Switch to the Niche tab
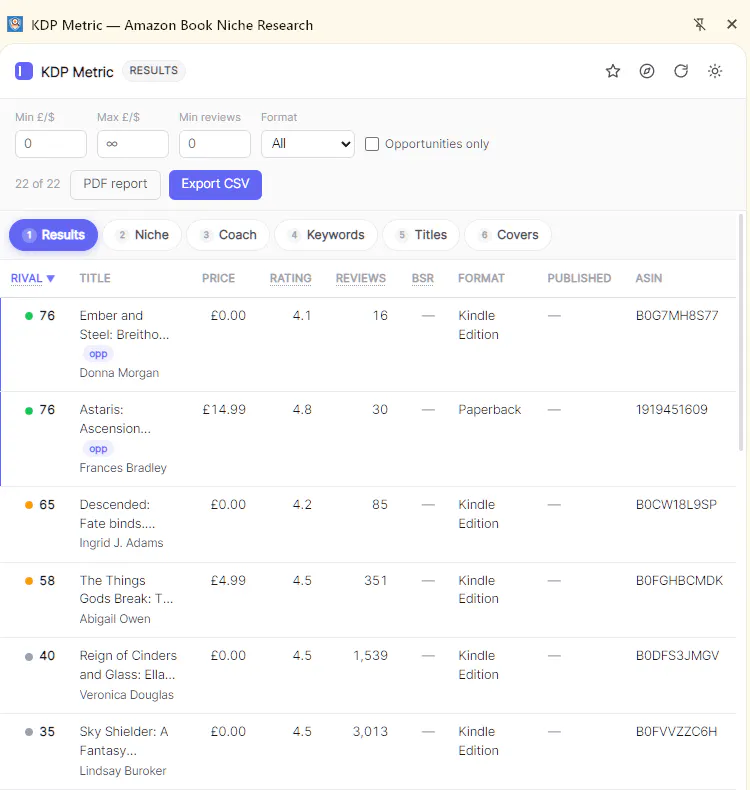The height and width of the screenshot is (790, 750). [x=142, y=235]
